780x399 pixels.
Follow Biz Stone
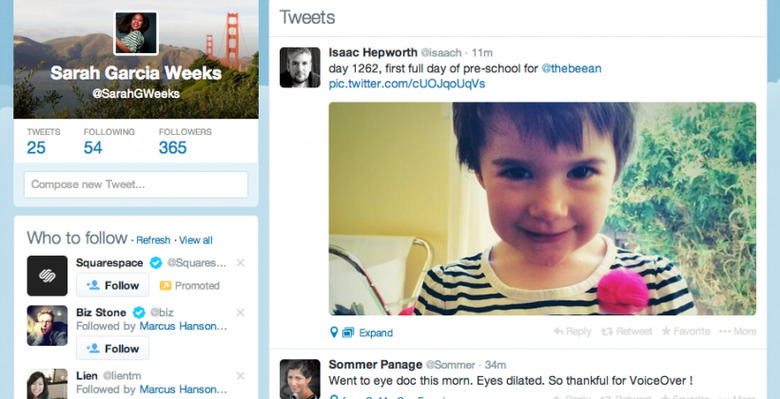point(112,348)
